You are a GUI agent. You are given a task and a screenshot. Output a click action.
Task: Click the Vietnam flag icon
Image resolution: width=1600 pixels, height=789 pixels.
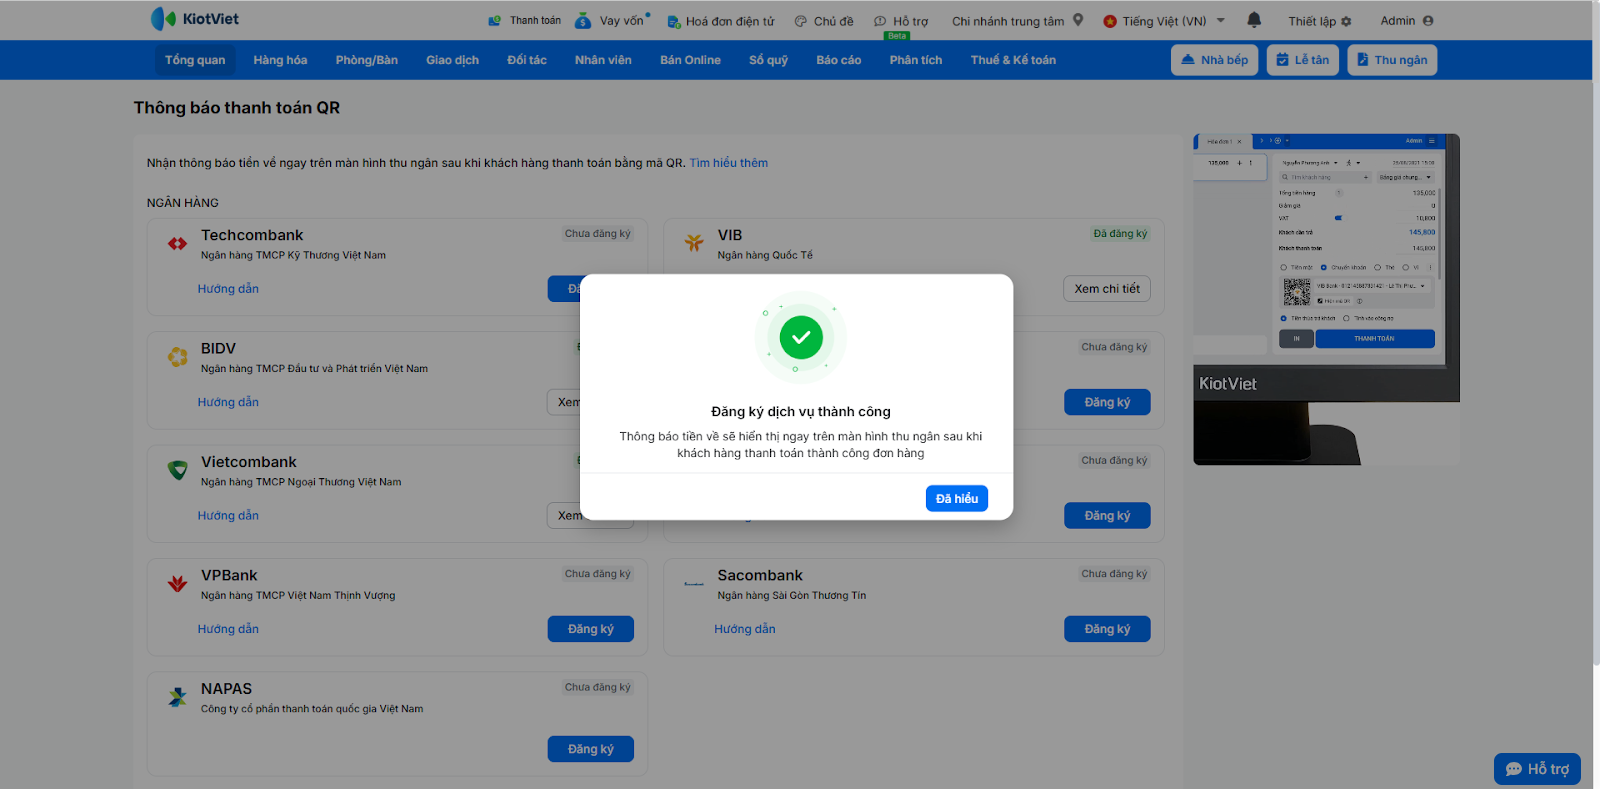[1110, 21]
